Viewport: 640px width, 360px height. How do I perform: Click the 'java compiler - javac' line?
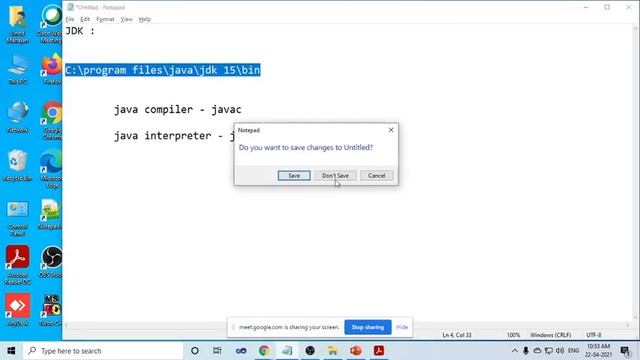[x=178, y=109]
